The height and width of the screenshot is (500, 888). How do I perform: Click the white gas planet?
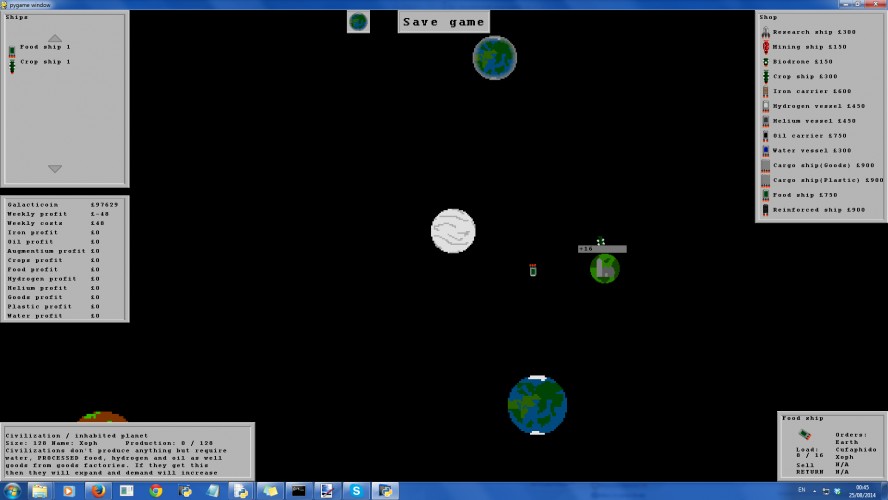point(453,231)
